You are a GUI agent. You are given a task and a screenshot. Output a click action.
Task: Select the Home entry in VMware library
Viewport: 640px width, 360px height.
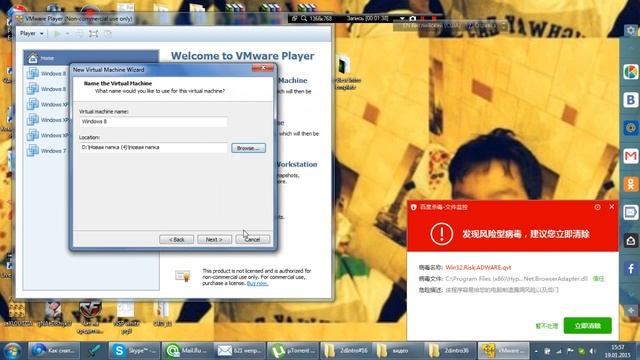(x=91, y=58)
